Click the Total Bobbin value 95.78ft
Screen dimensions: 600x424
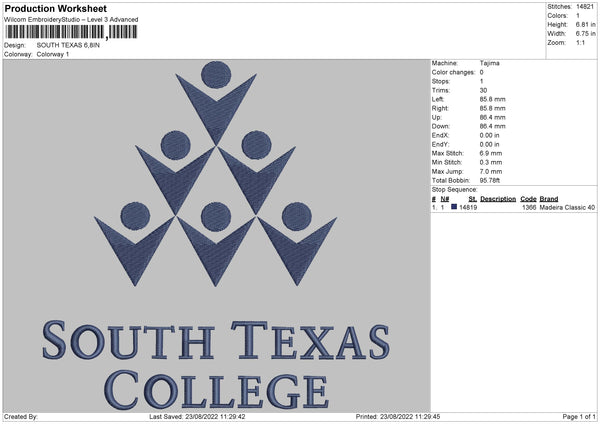tap(490, 180)
